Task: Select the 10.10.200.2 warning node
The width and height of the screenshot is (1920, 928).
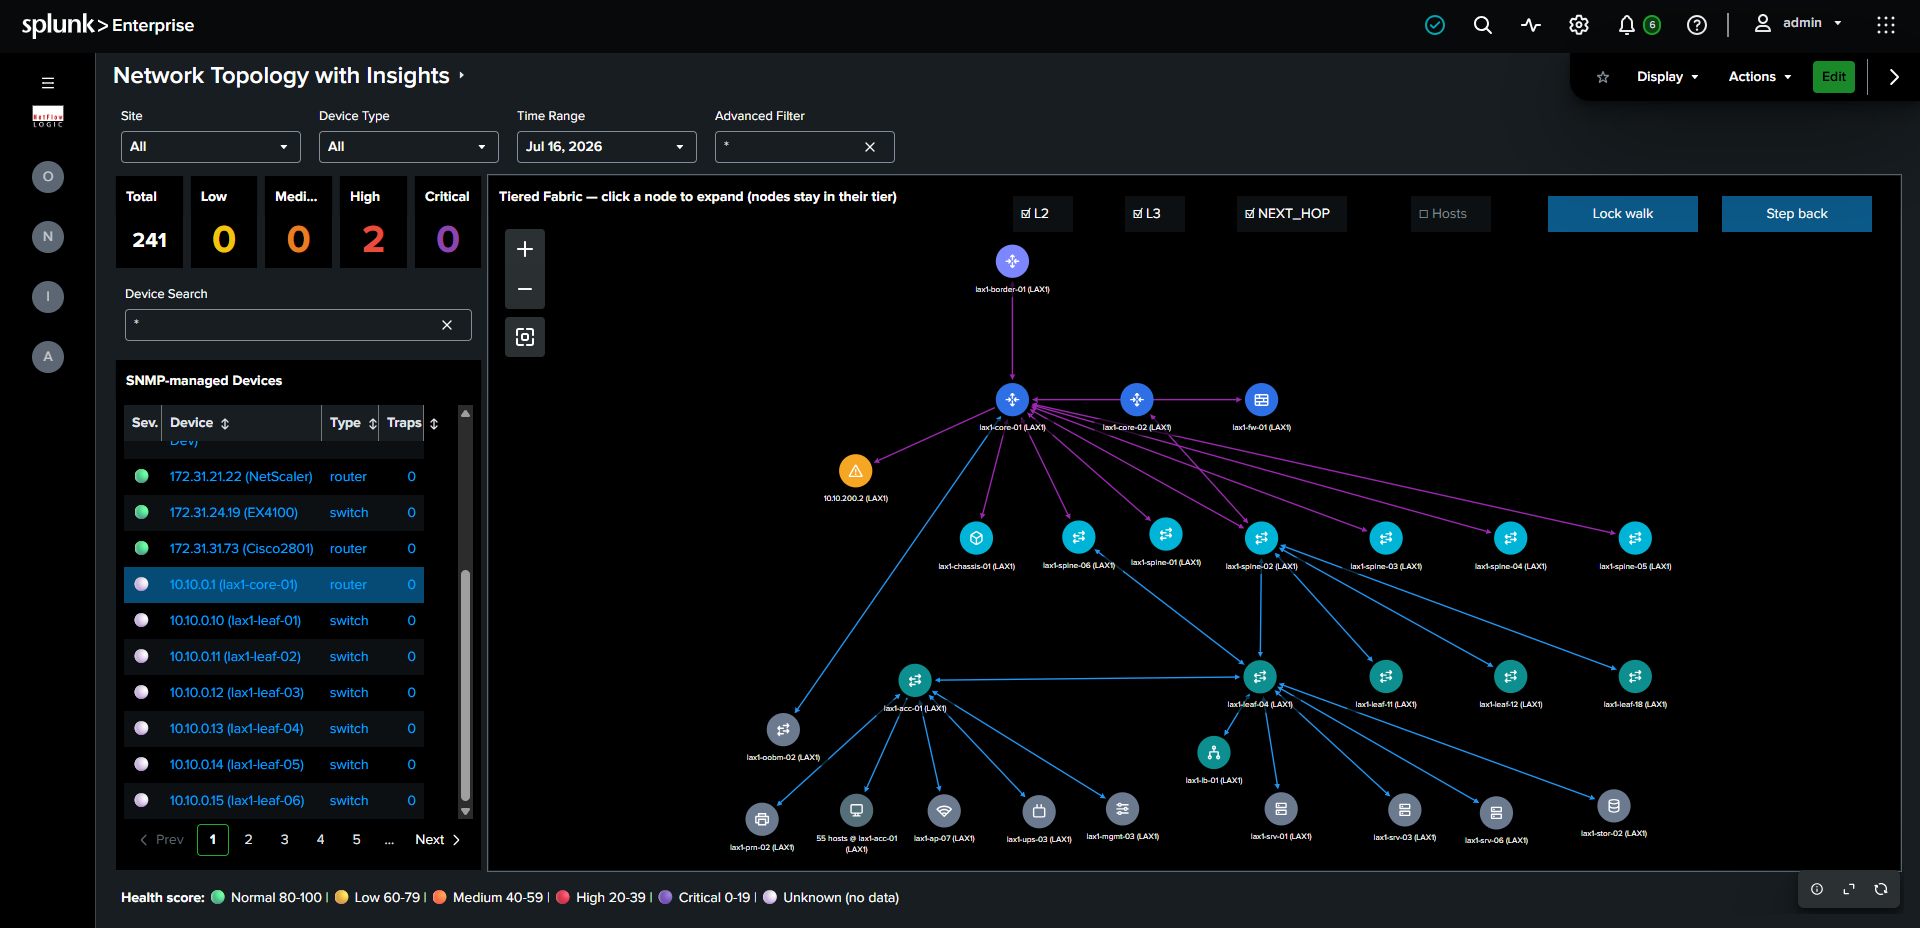Action: [855, 470]
